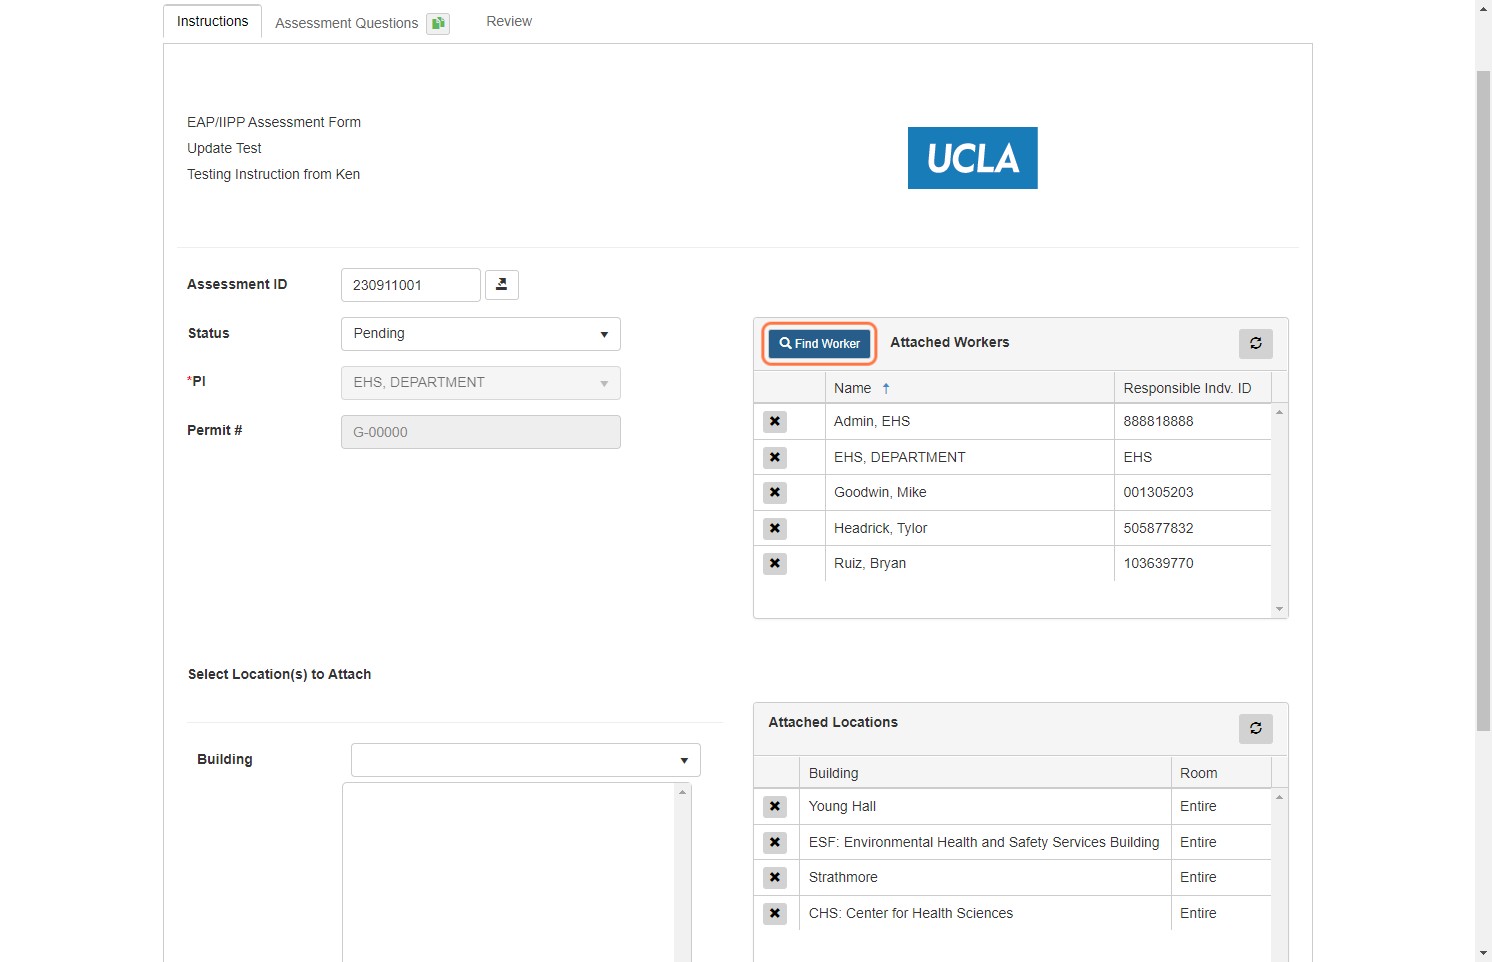Click the Entire room cell for Young Hall
The image size is (1492, 962).
pos(1221,807)
